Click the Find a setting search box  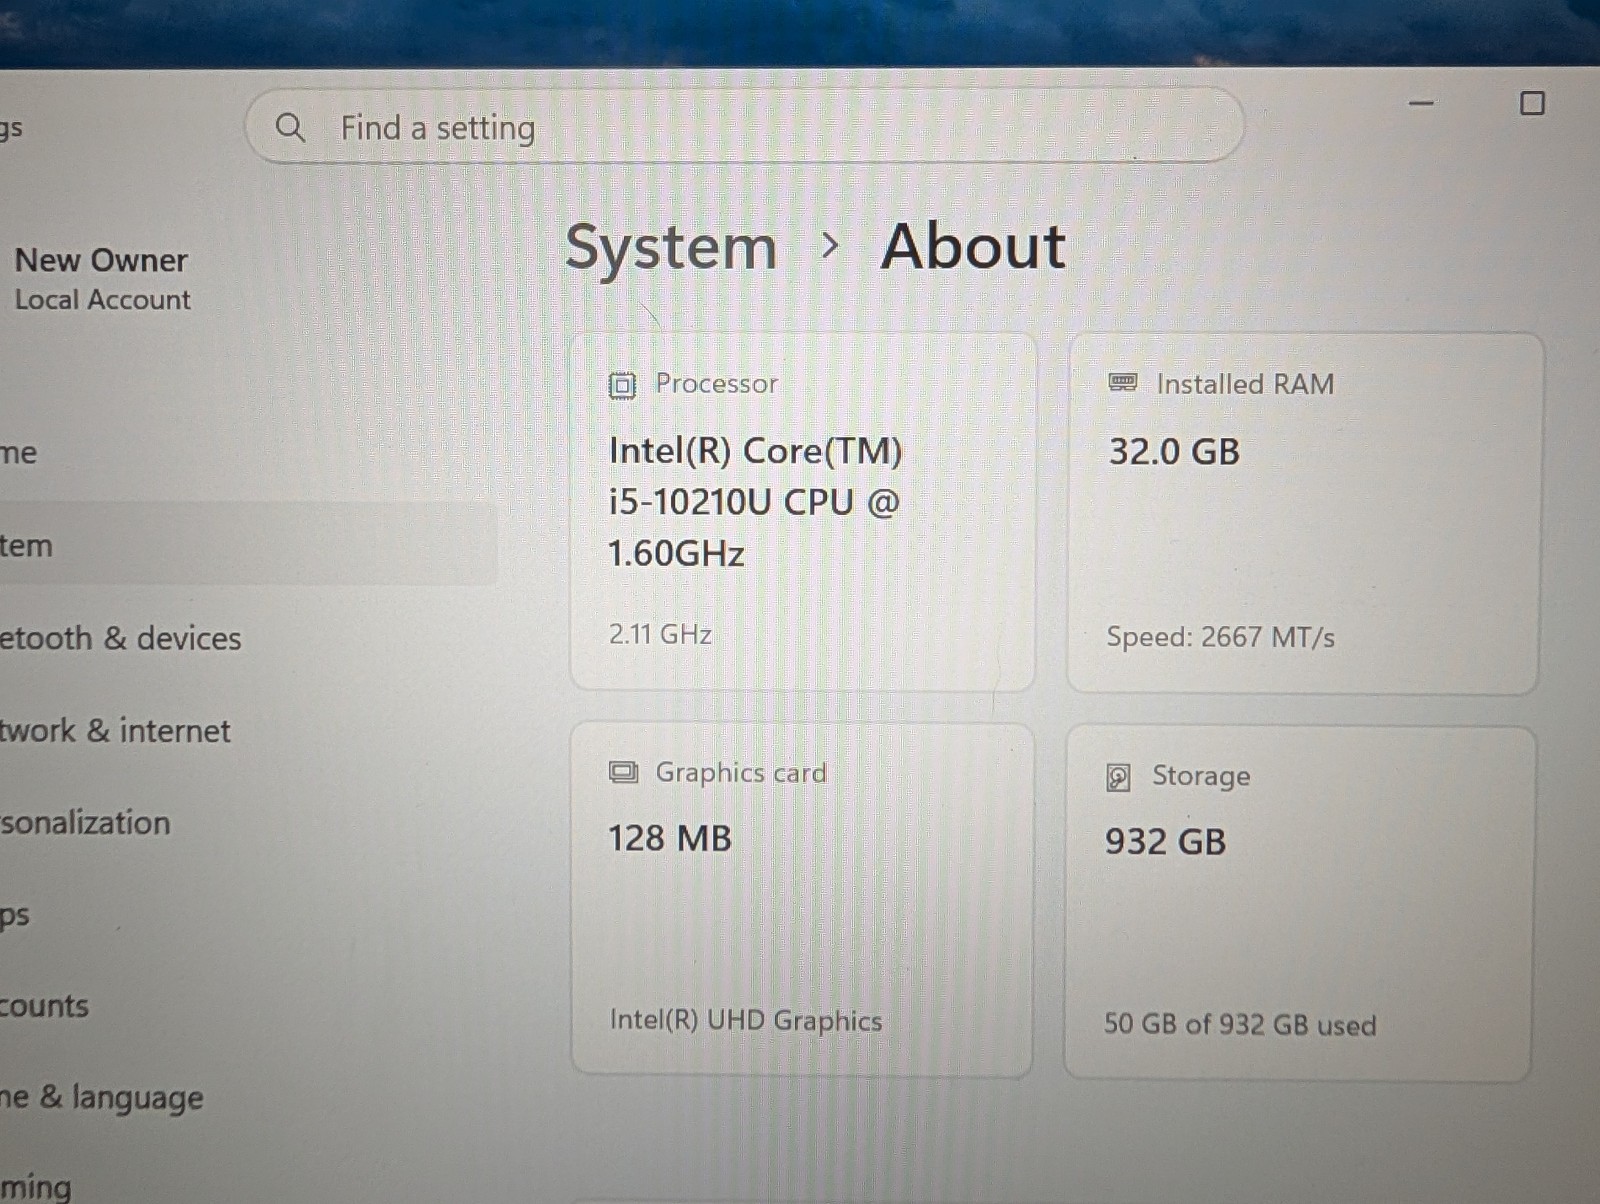tap(744, 126)
